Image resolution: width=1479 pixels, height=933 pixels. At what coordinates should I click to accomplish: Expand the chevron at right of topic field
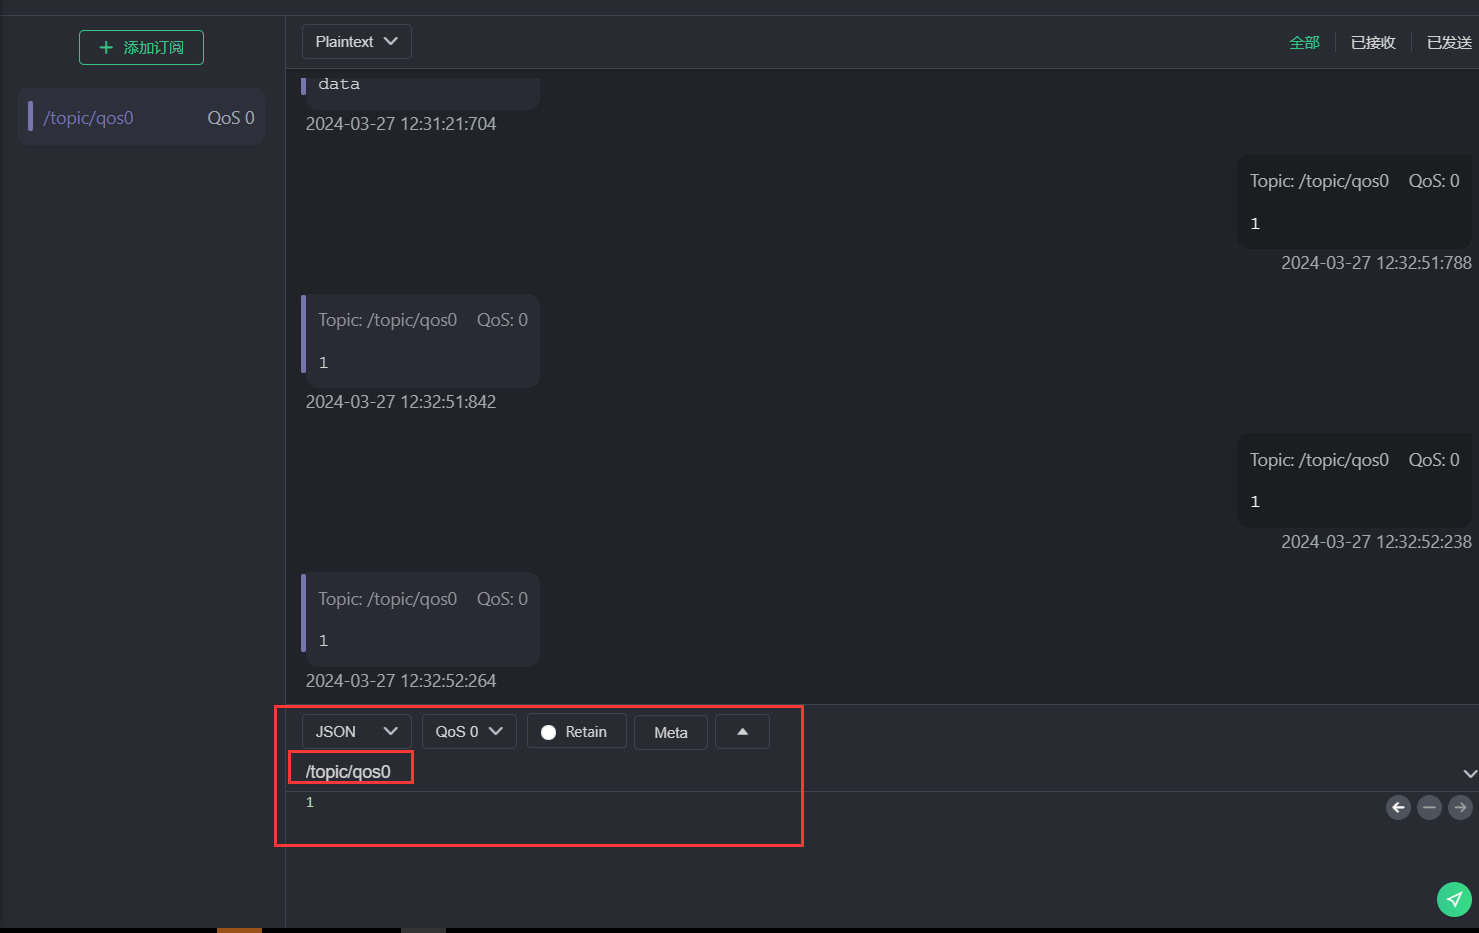[x=1469, y=773]
